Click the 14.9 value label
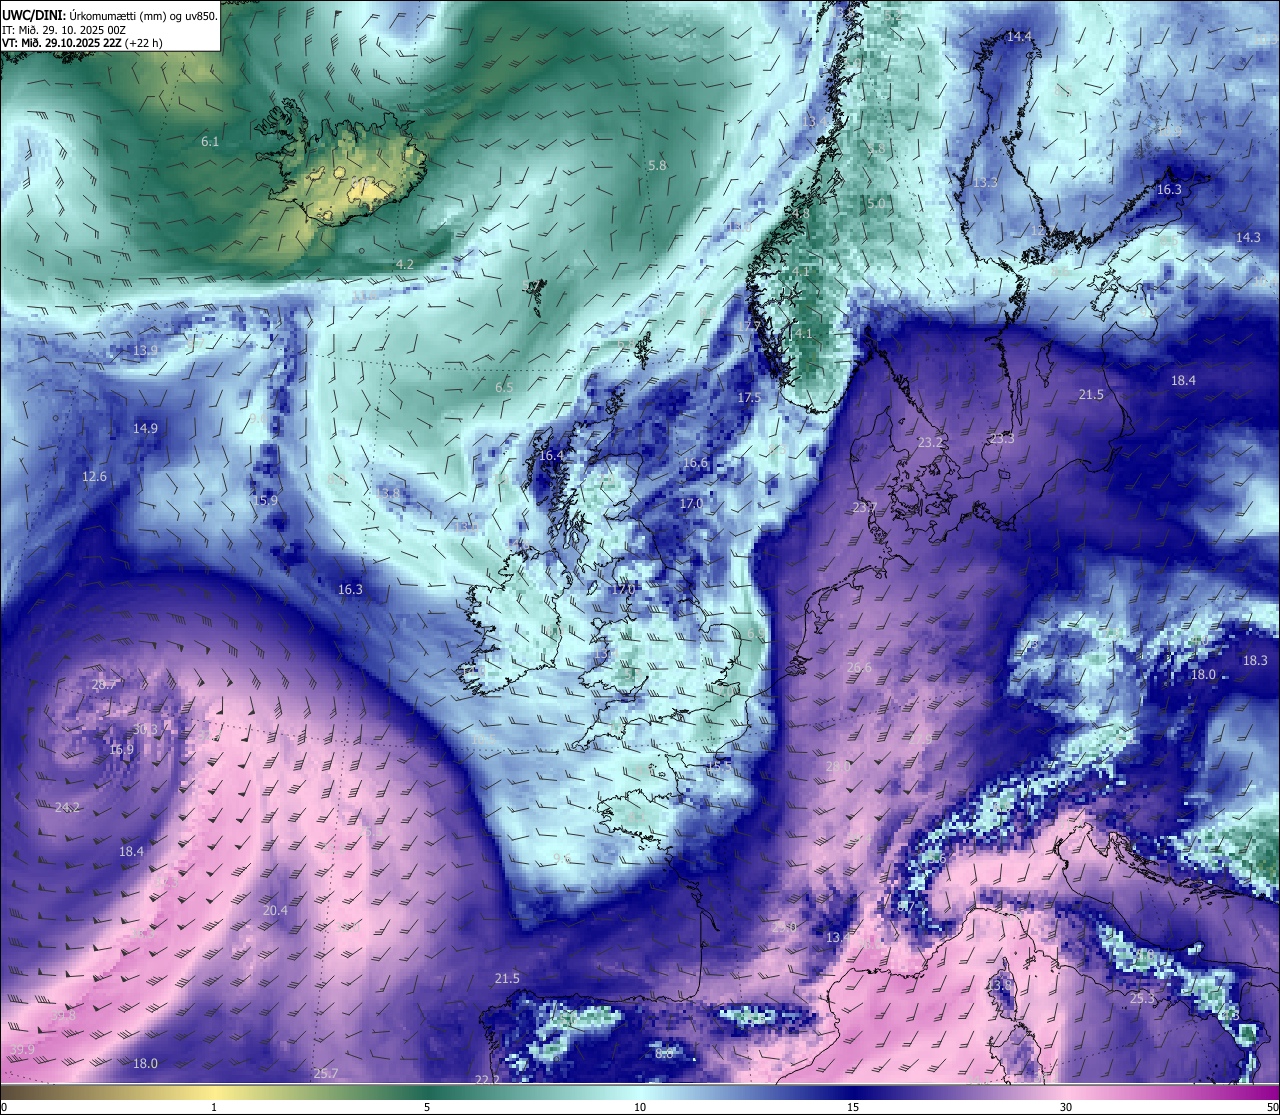The image size is (1280, 1115). coord(146,428)
